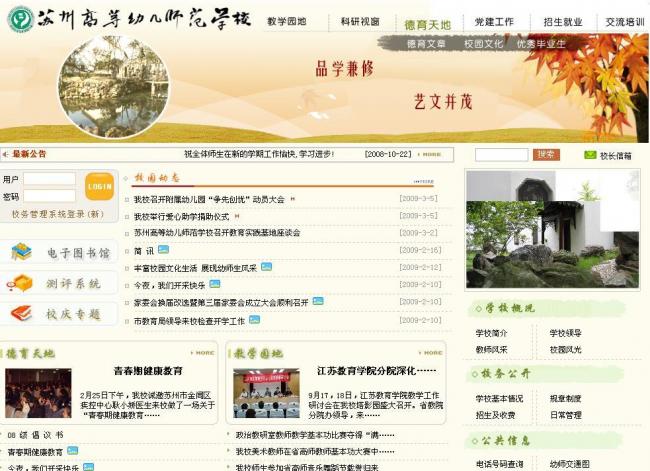Image resolution: width=650 pixels, height=471 pixels.
Task: Select the 德育天地 navigation tab
Action: (x=428, y=24)
